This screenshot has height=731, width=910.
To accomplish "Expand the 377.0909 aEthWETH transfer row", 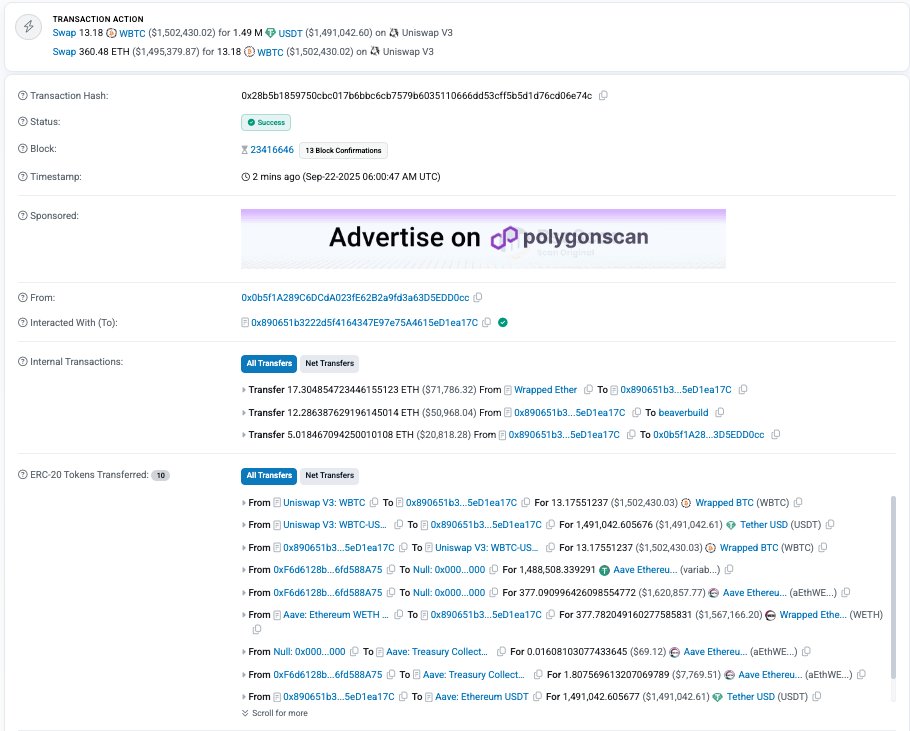I will (244, 593).
